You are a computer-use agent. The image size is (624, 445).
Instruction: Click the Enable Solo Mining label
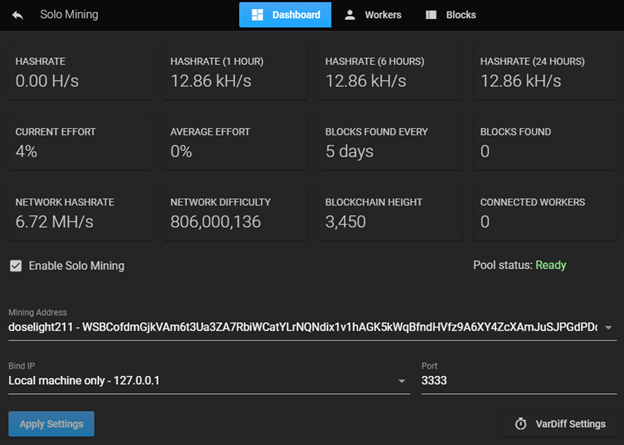tap(76, 266)
